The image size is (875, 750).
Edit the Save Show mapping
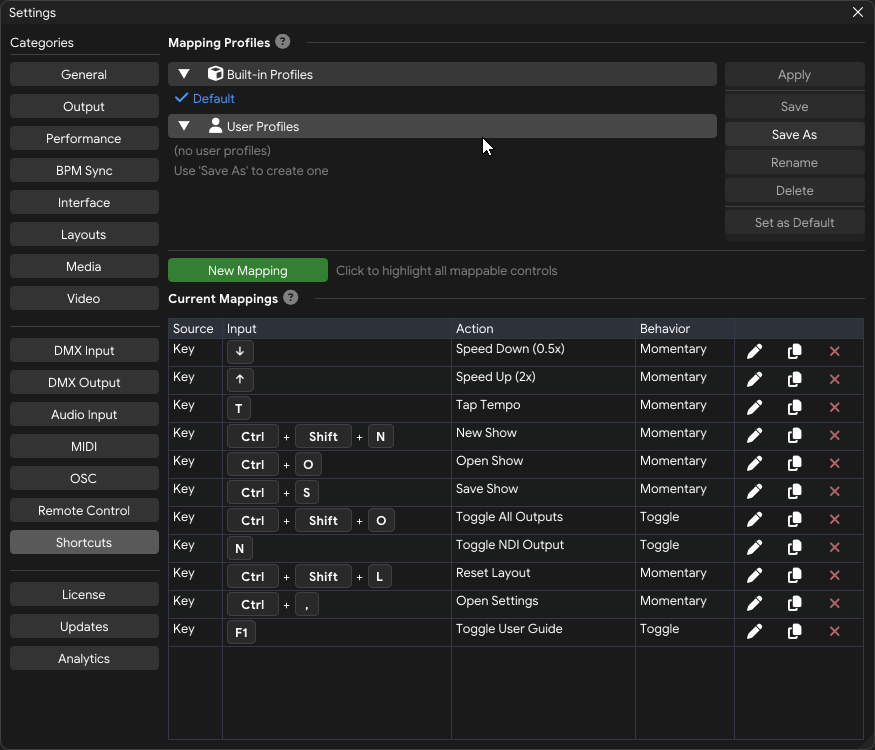754,491
